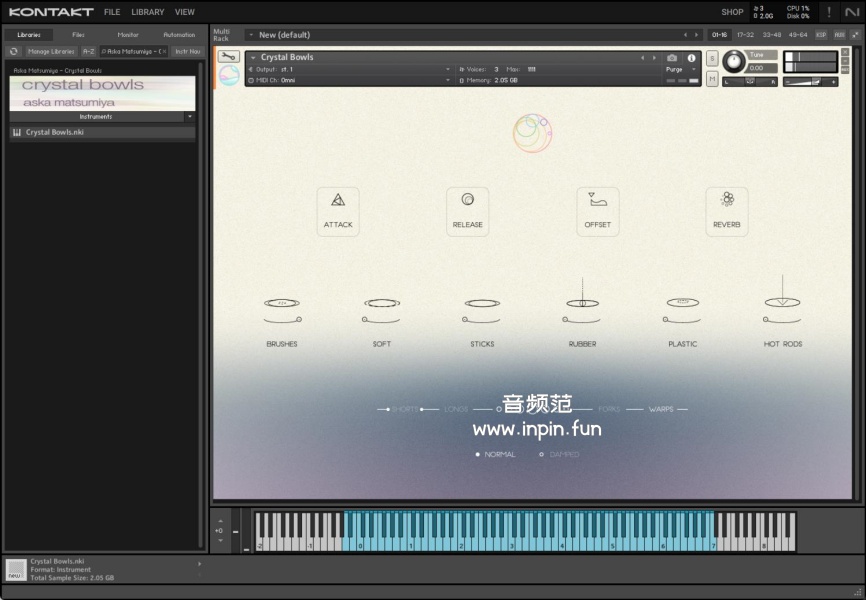Open the instrument info icon
This screenshot has width=866, height=600.
691,57
